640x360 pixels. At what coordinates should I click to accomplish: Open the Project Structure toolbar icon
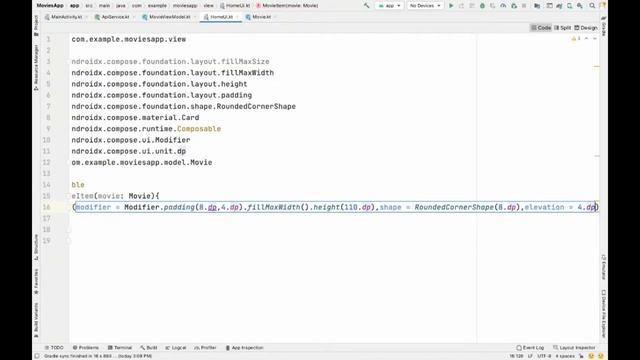pos(537,6)
